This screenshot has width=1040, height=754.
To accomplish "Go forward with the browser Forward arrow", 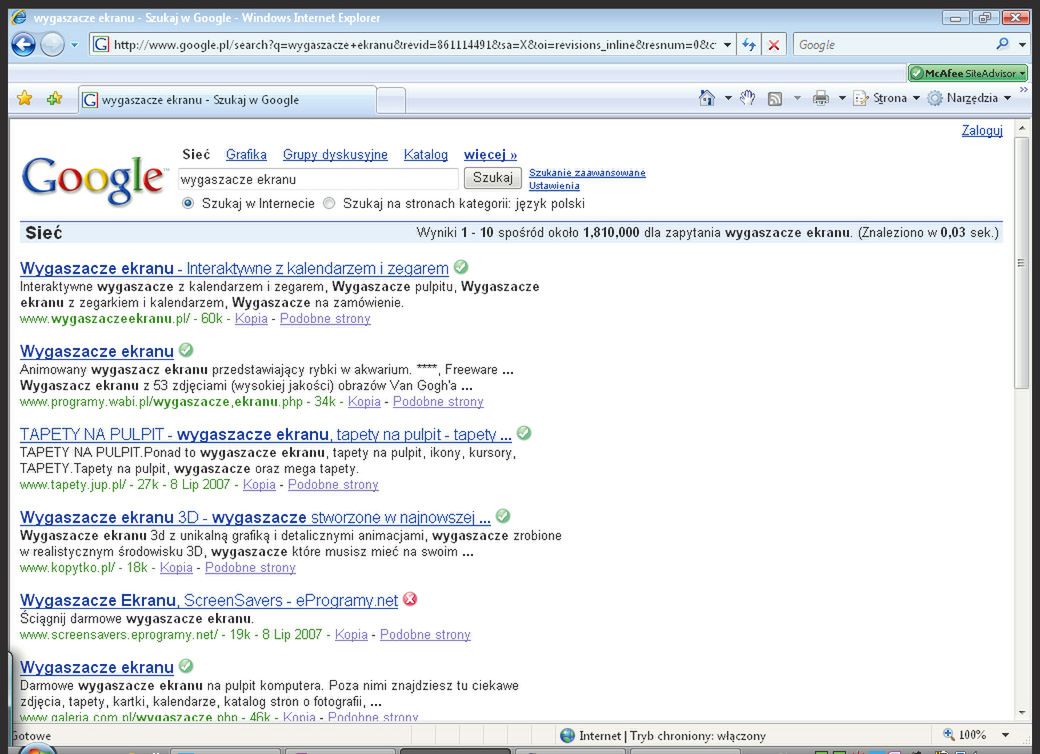I will (52, 45).
